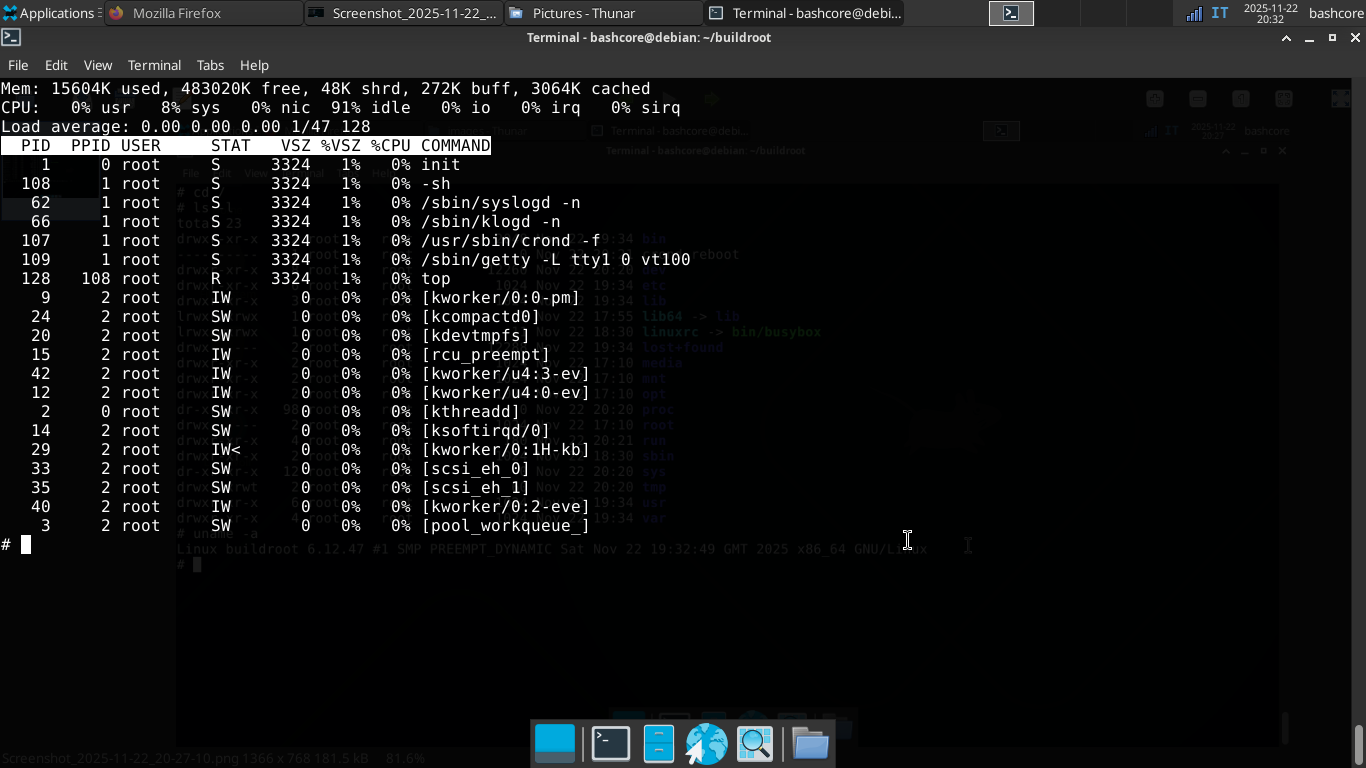Open File Manager drawer icon in dock
This screenshot has width=1366, height=768.
[x=658, y=744]
